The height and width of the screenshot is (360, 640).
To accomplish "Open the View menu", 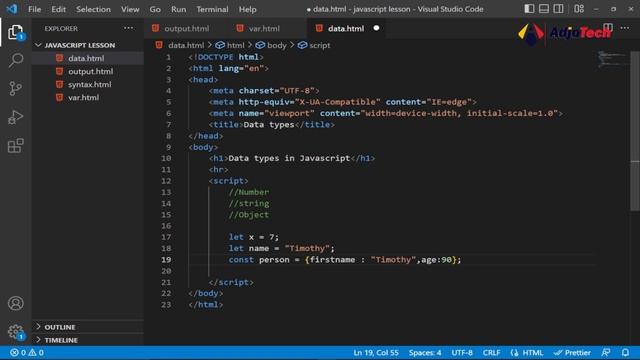I will point(130,9).
